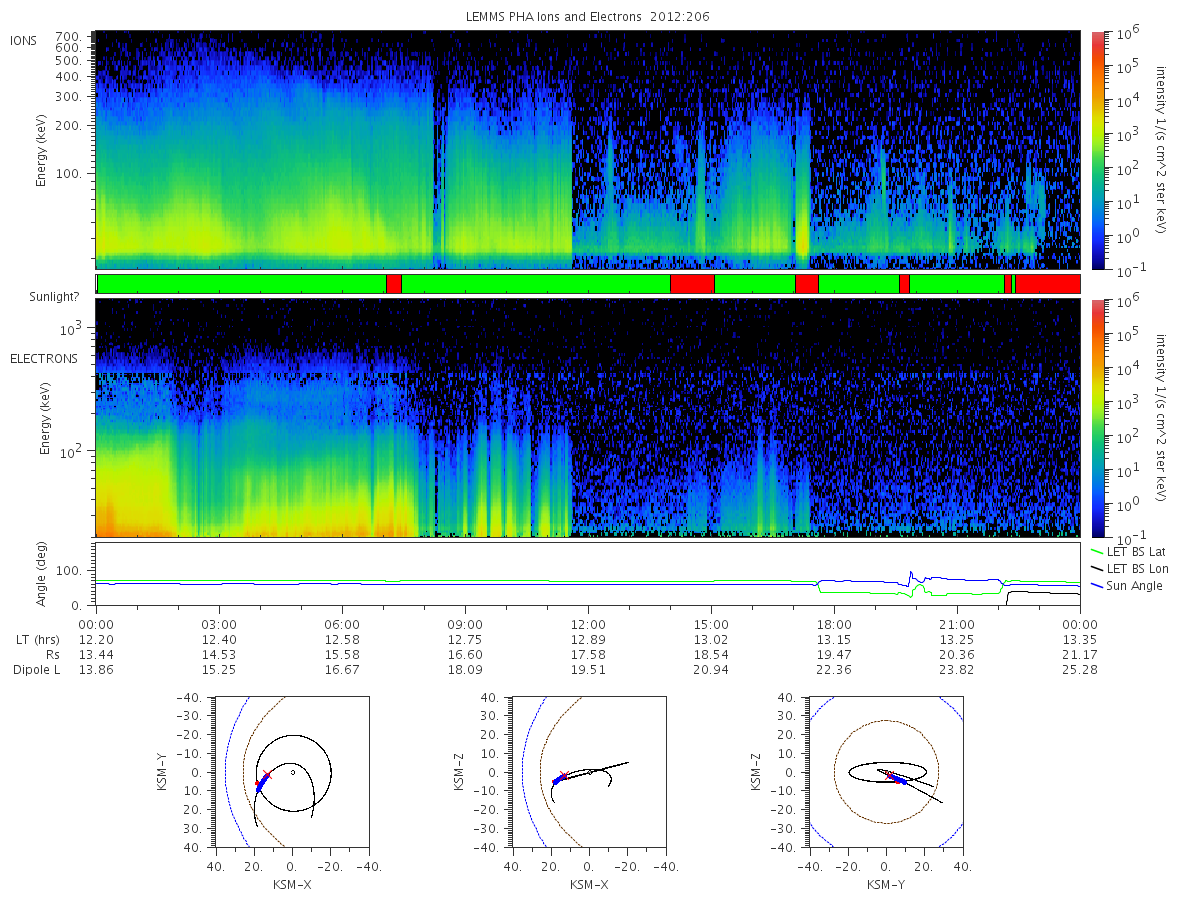Image resolution: width=1200 pixels, height=900 pixels.
Task: Select the "Dipole L" row label
Action: pos(36,670)
